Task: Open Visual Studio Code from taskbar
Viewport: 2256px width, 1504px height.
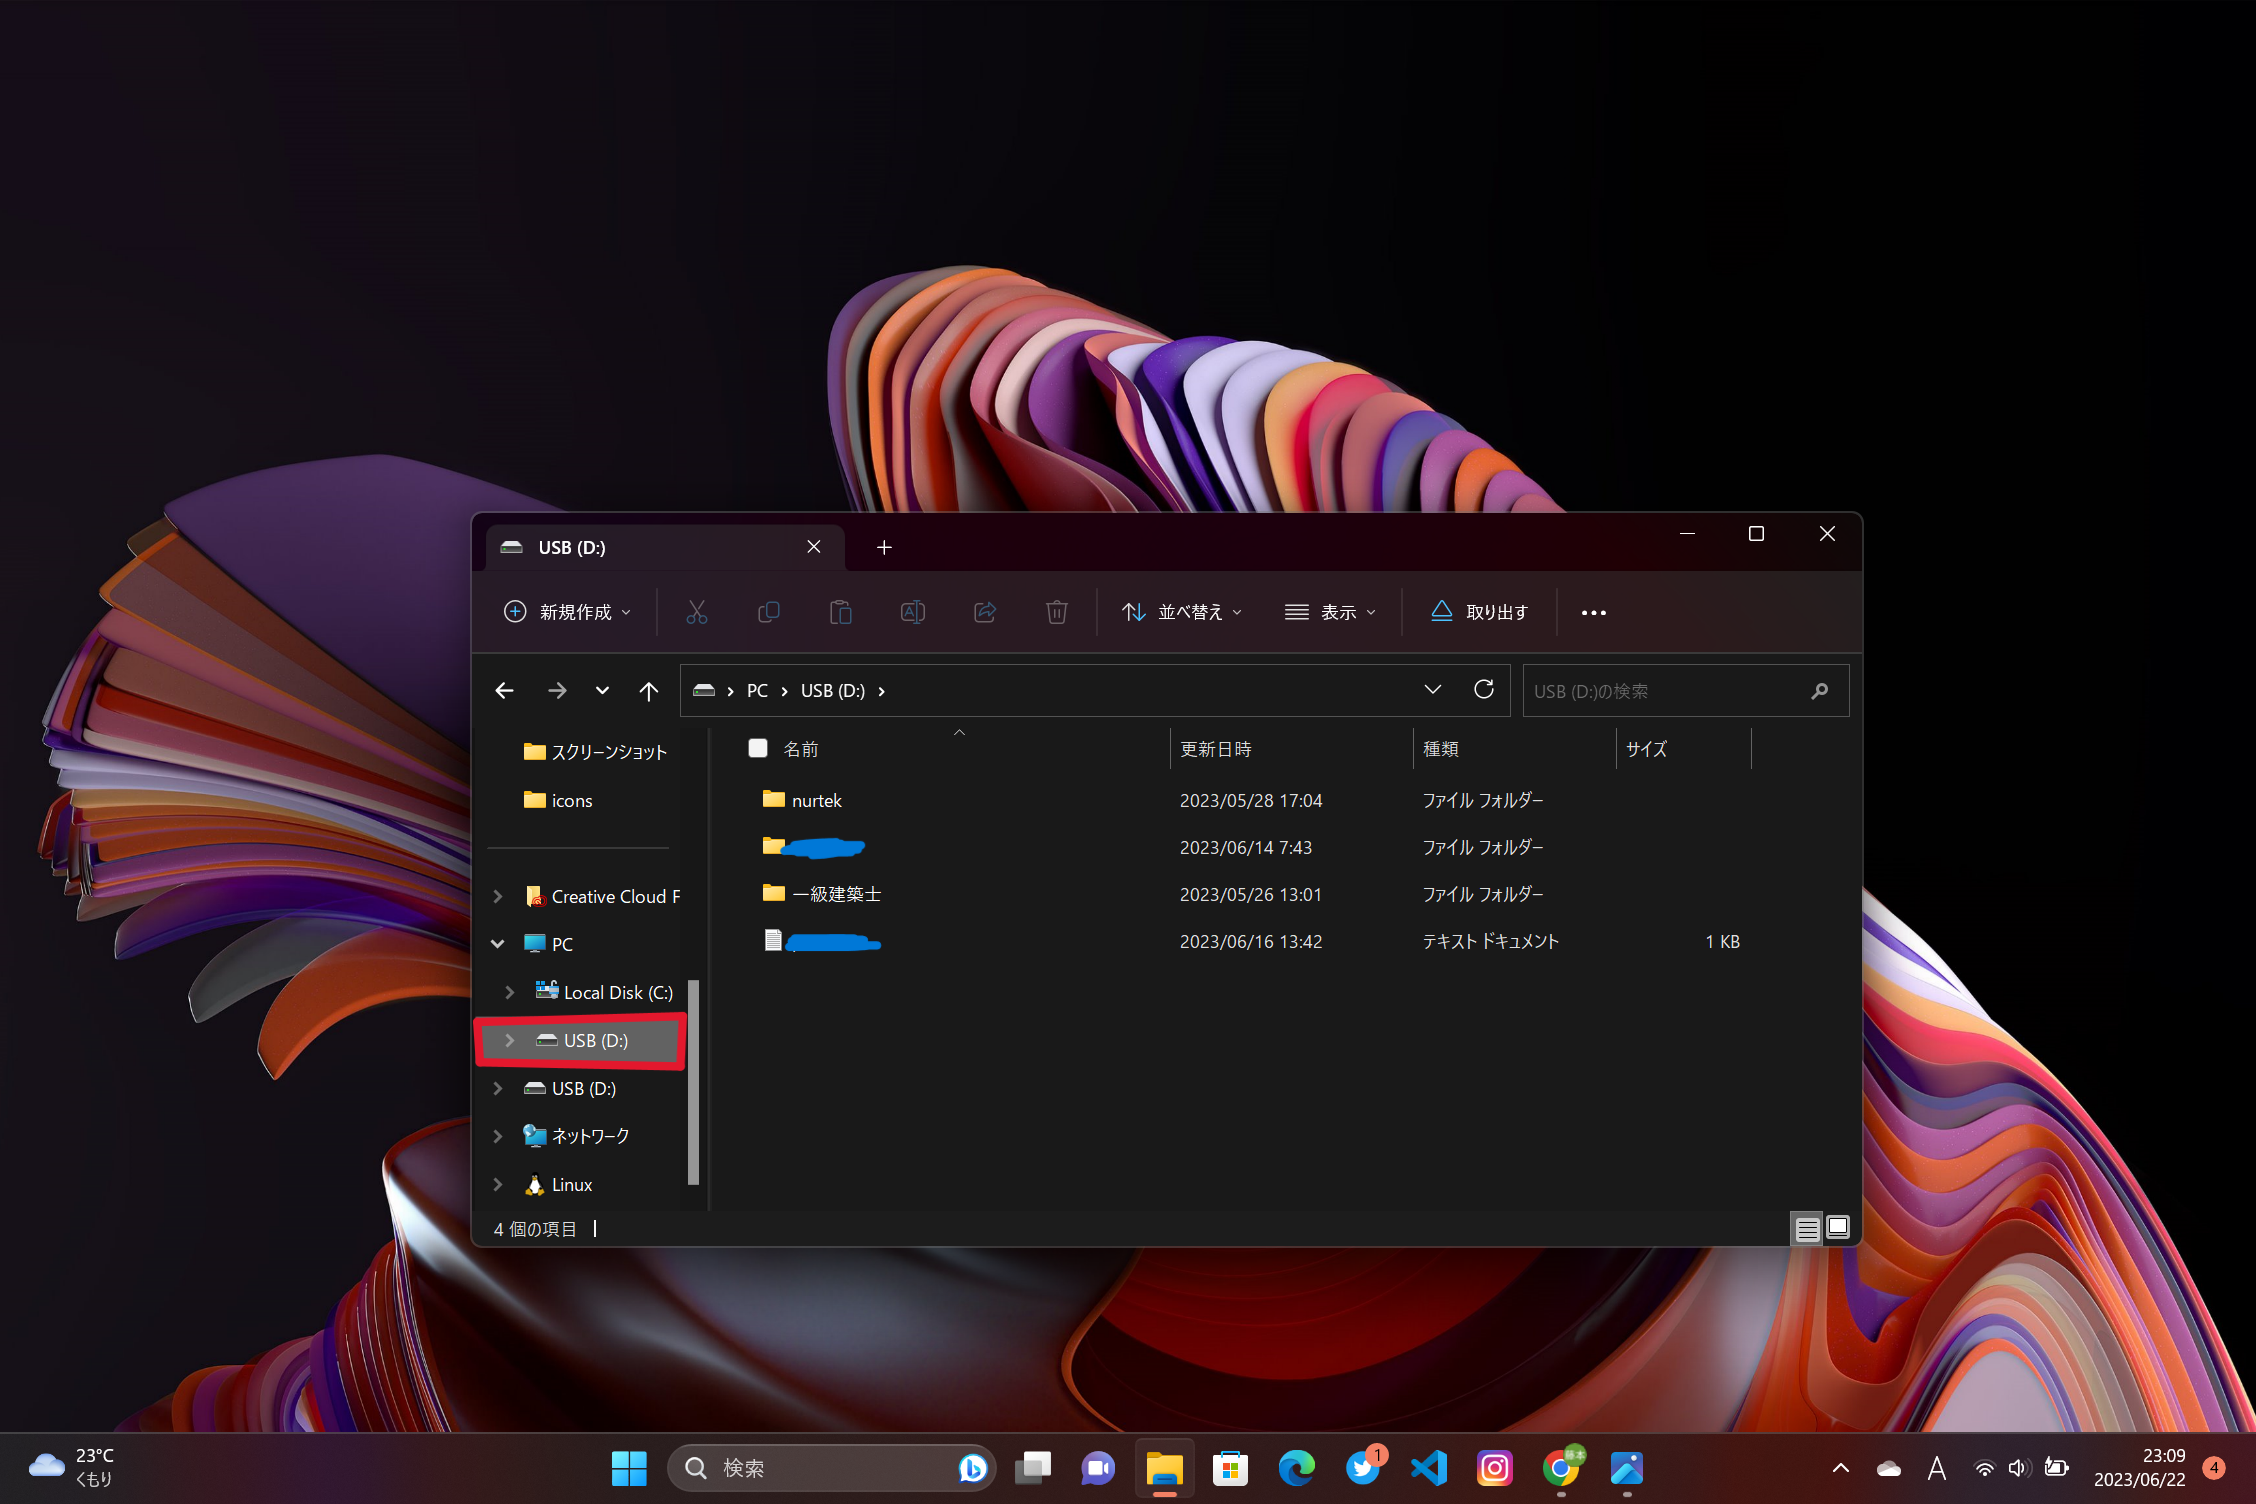Action: tap(1429, 1468)
